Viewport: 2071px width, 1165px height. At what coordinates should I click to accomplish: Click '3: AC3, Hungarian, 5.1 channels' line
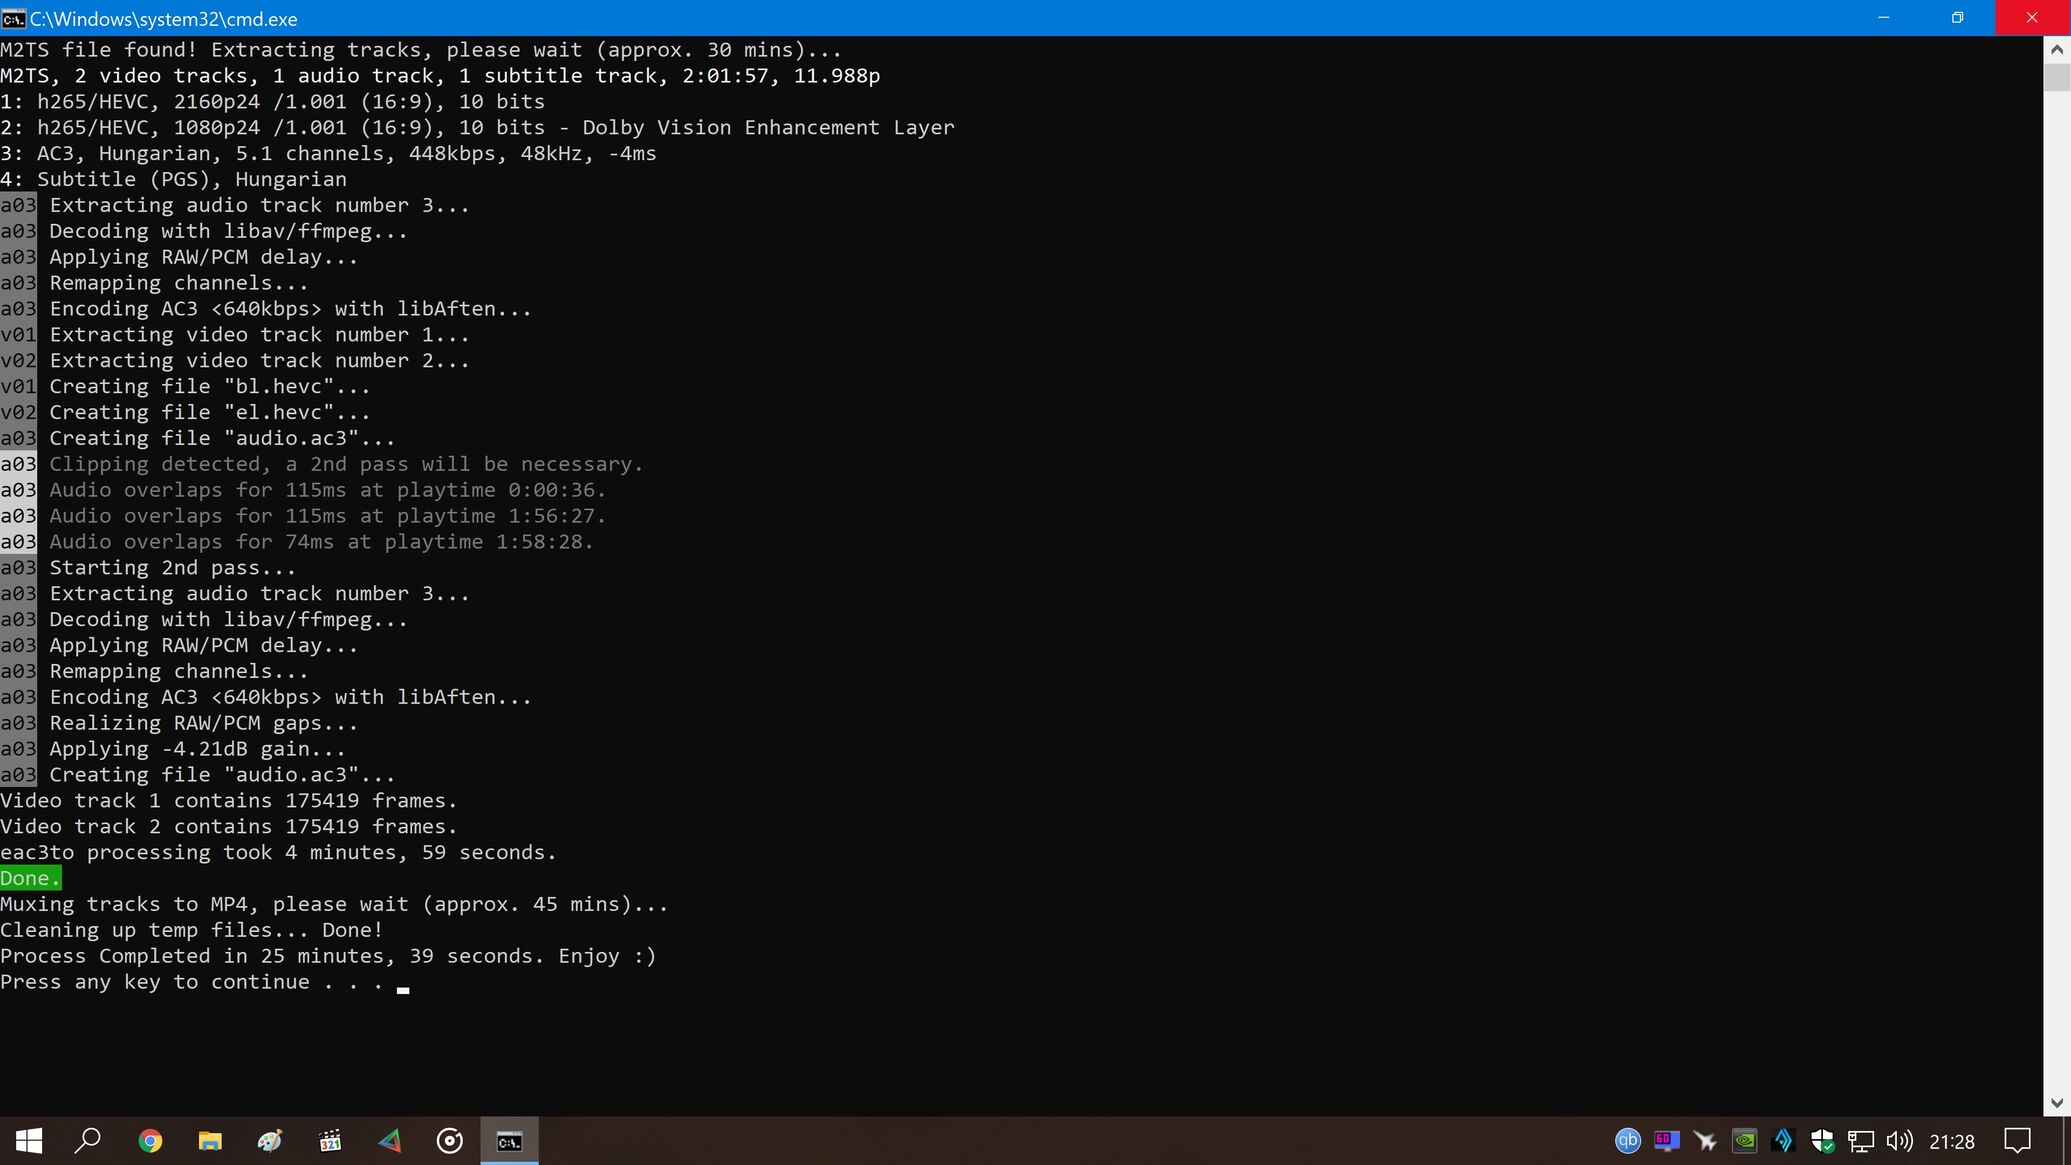328,153
